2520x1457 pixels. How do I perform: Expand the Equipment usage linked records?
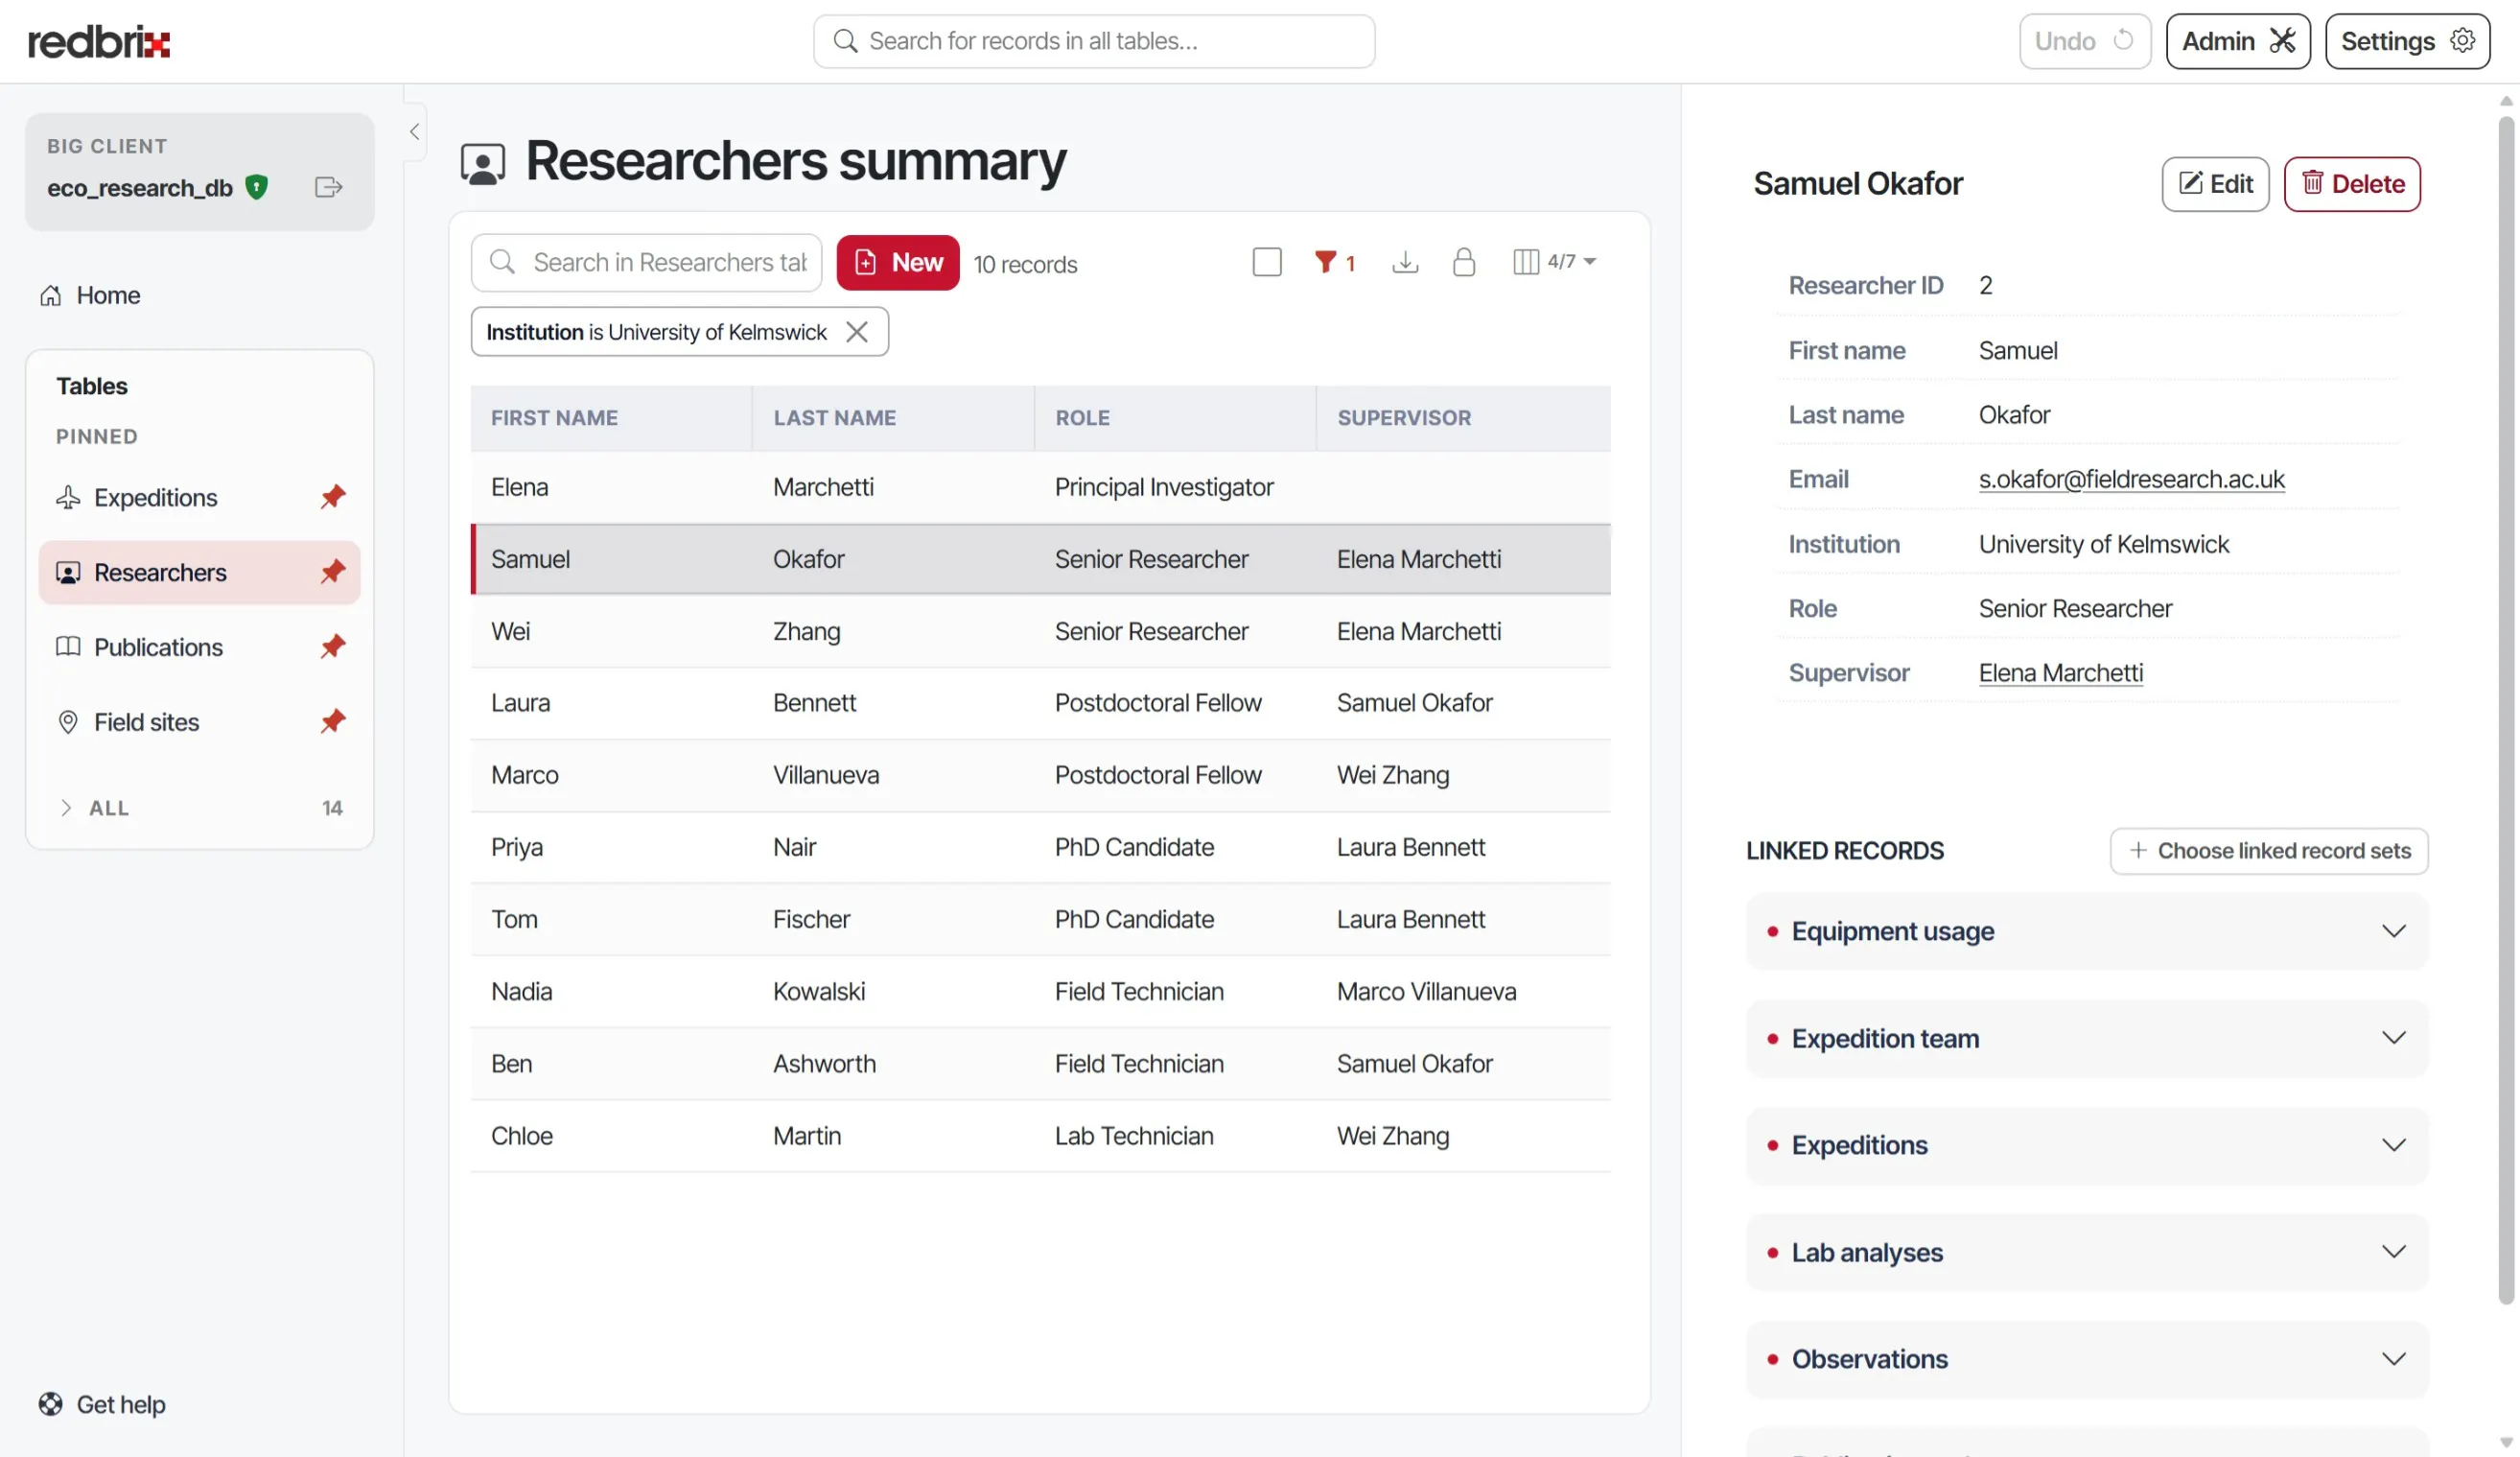click(2087, 931)
